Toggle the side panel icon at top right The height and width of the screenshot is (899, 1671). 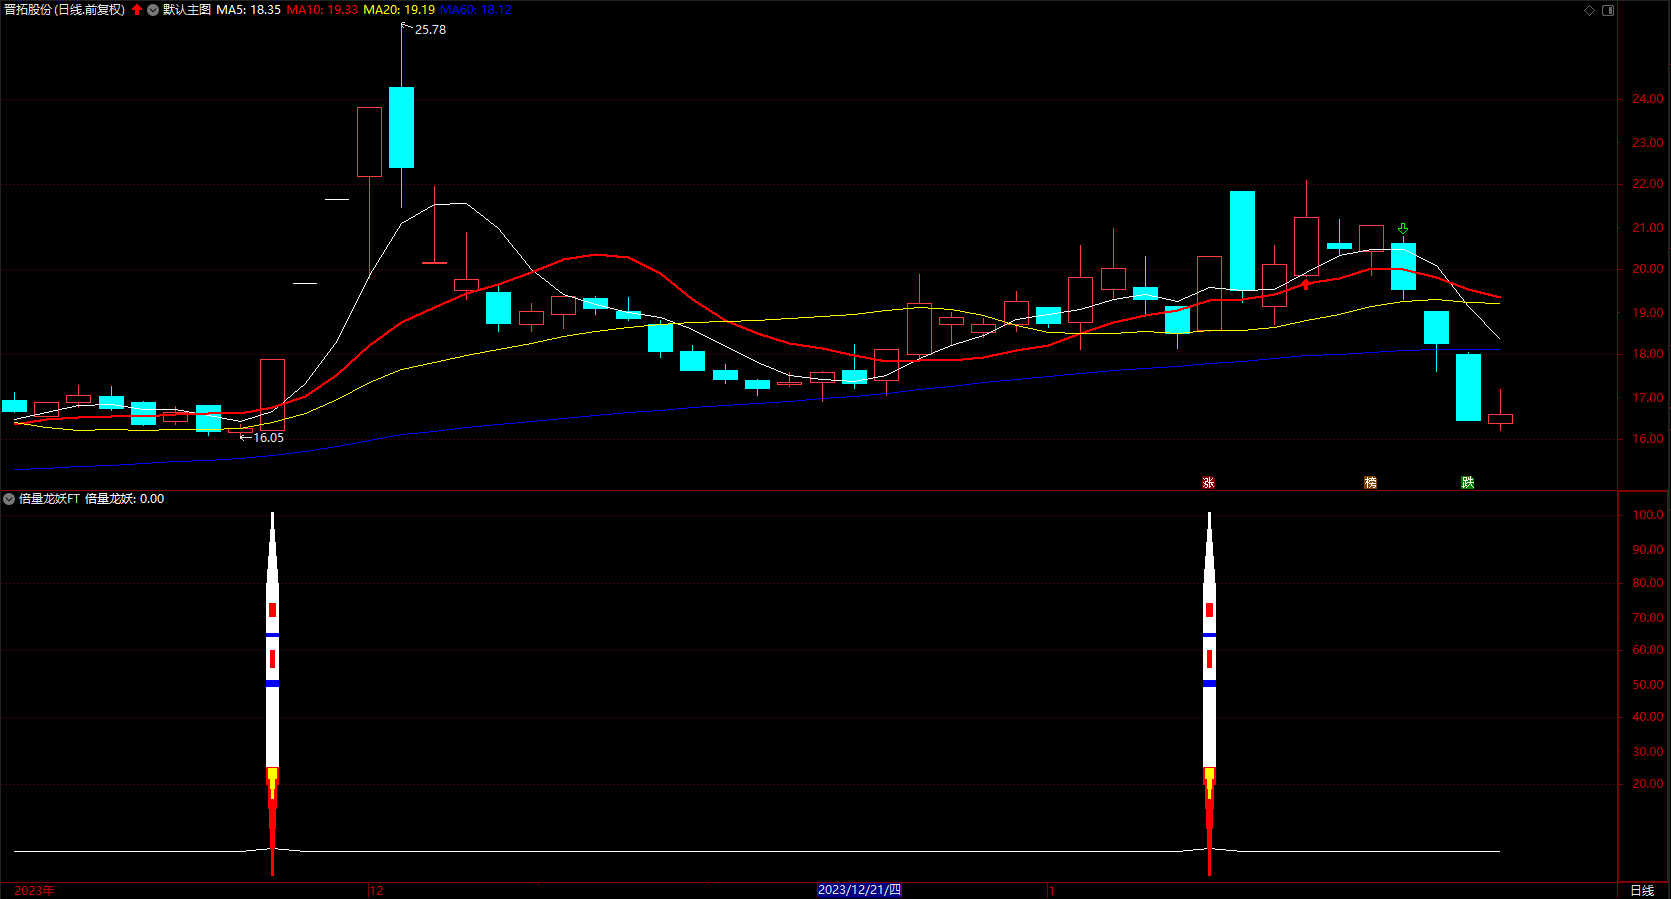[x=1608, y=10]
